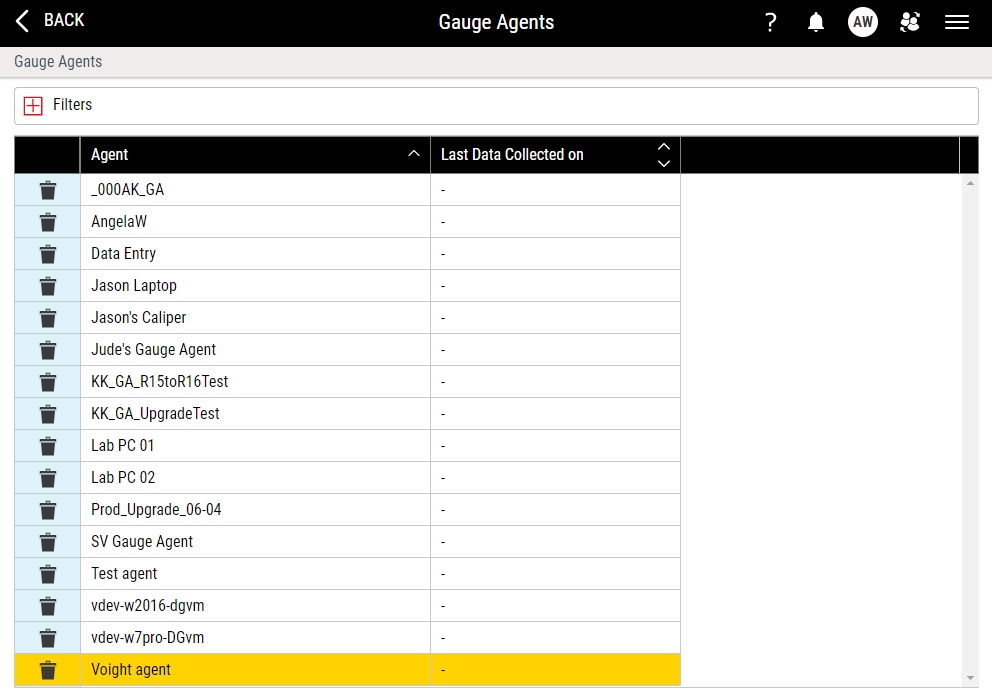Delete the AngelaW agent
The image size is (992, 699).
tap(47, 222)
